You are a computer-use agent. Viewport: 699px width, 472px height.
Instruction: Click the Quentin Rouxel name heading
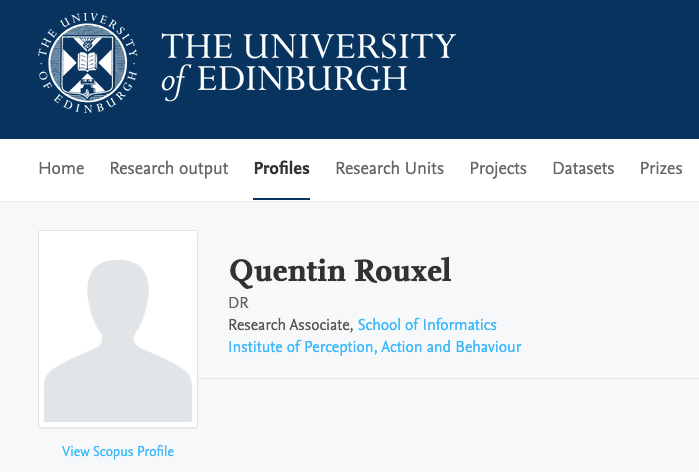coord(340,270)
